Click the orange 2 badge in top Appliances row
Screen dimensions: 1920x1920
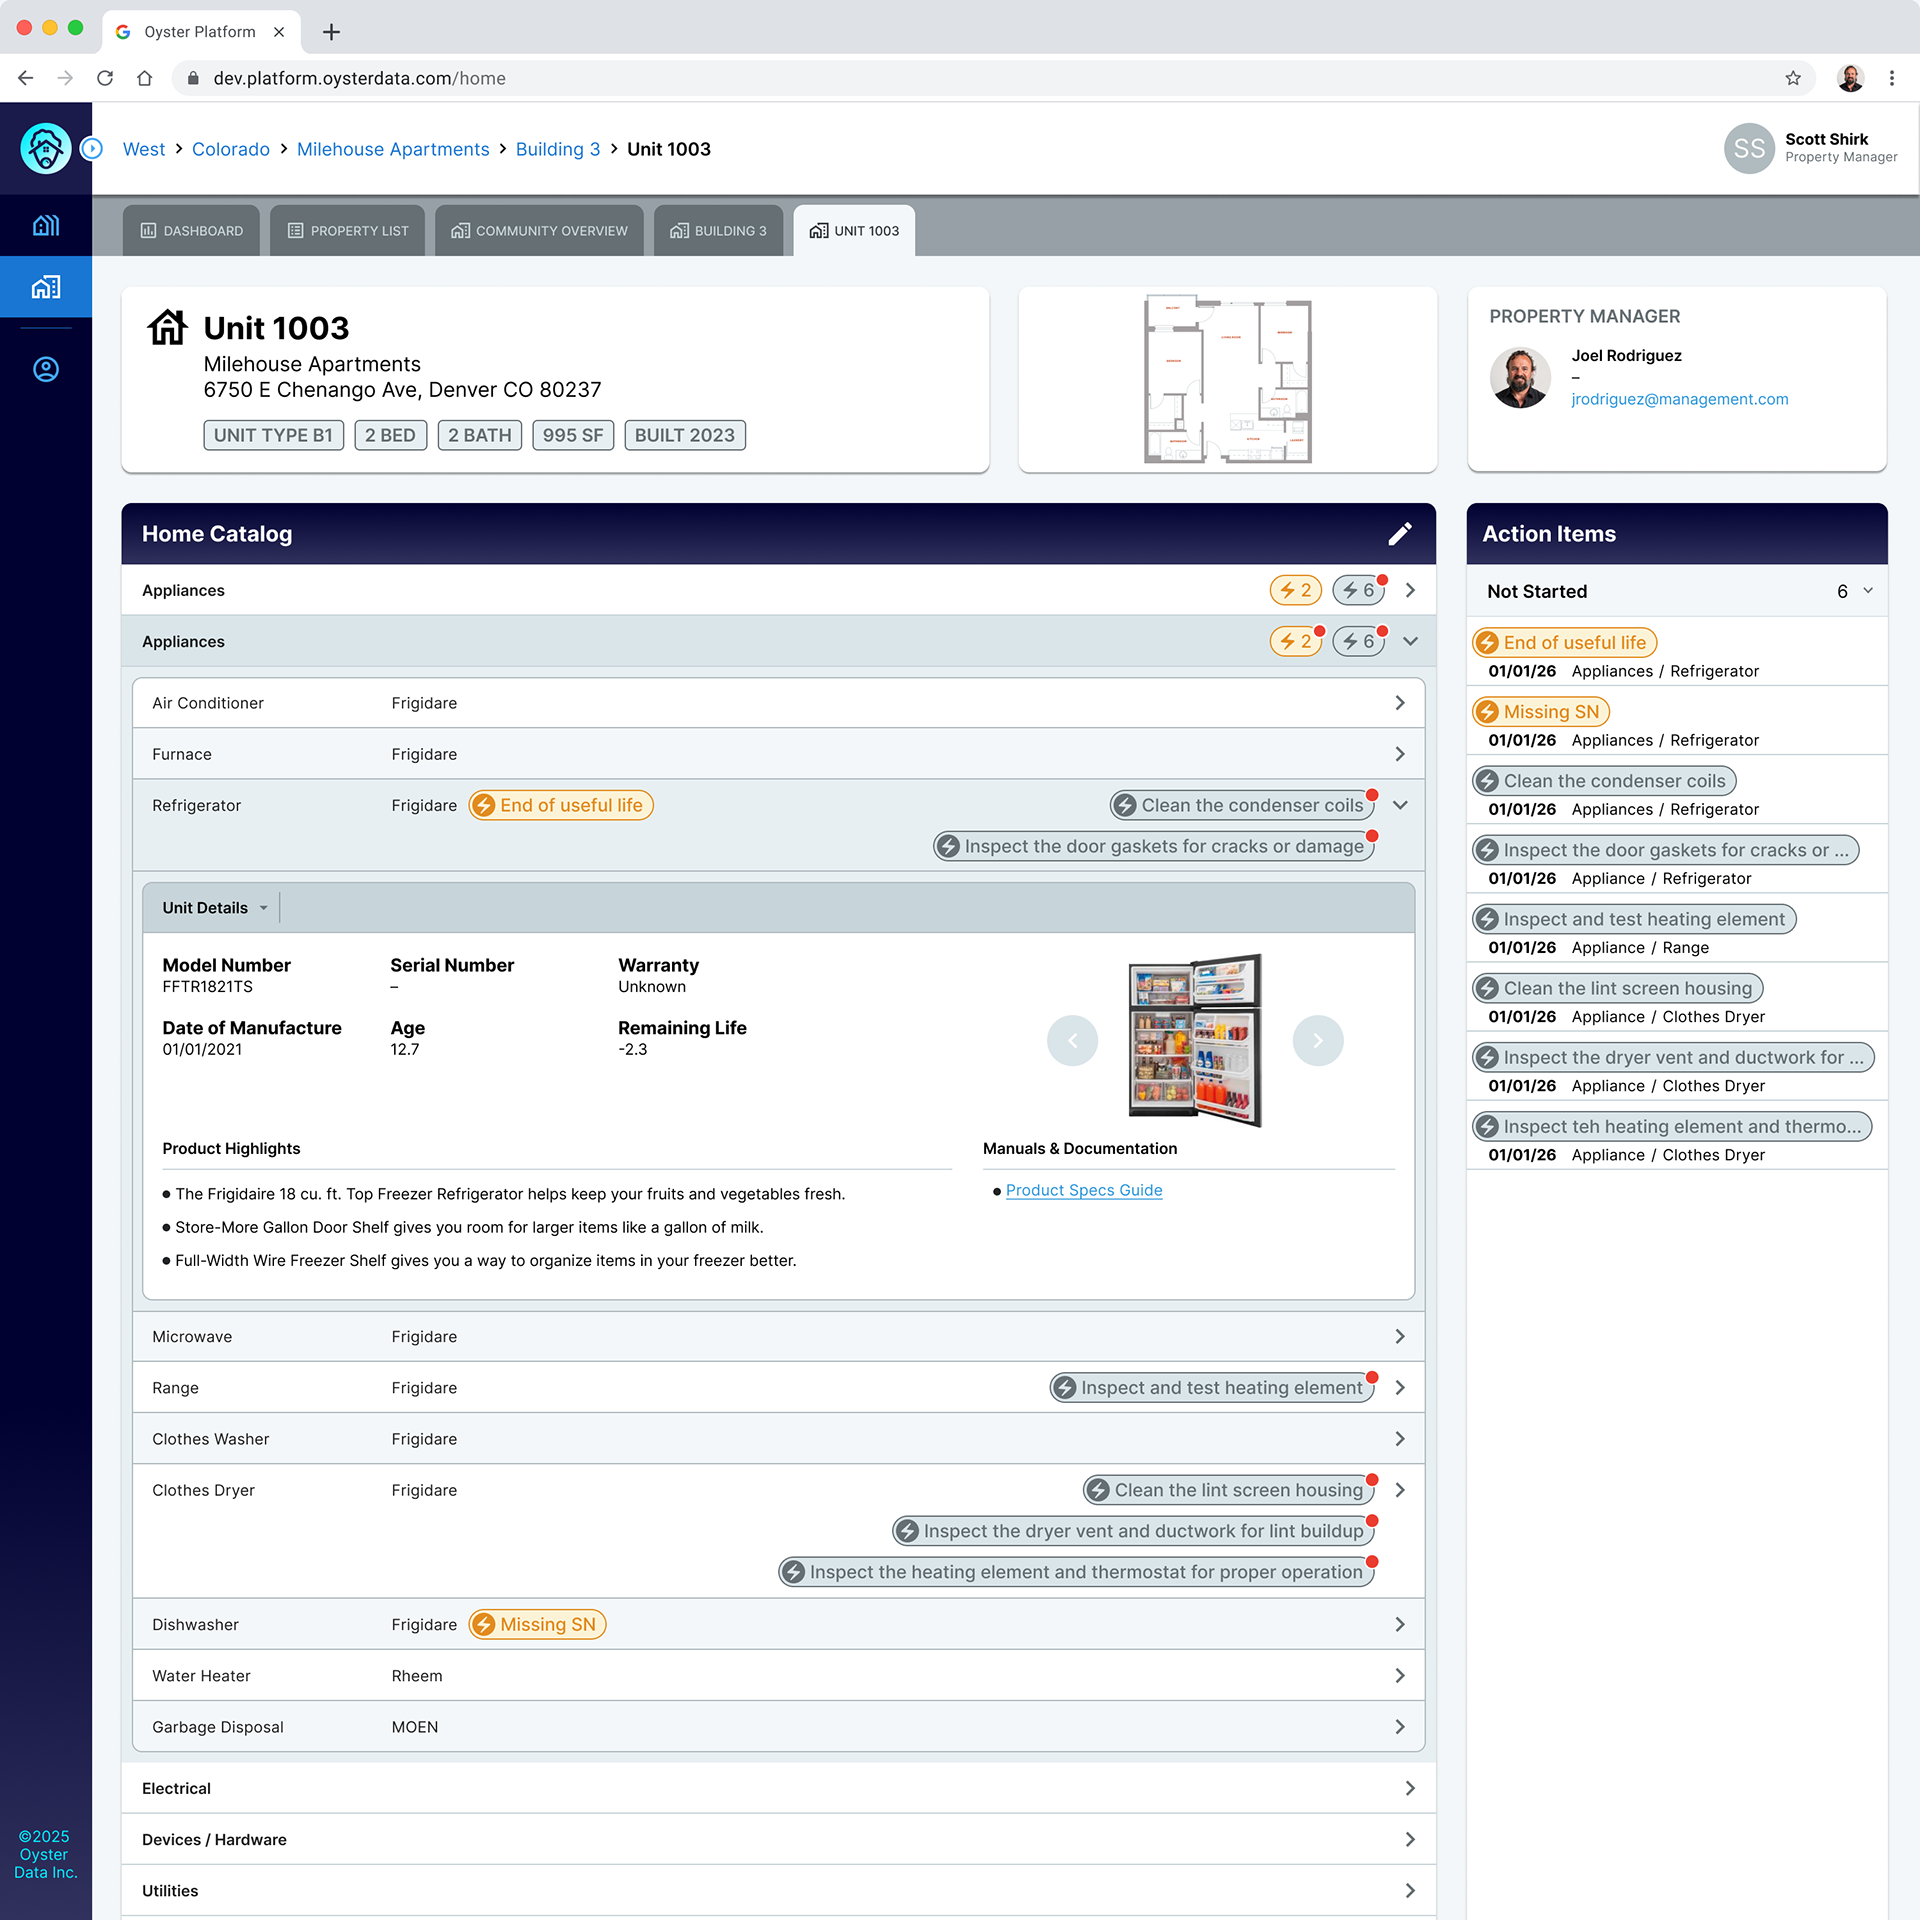pyautogui.click(x=1296, y=590)
